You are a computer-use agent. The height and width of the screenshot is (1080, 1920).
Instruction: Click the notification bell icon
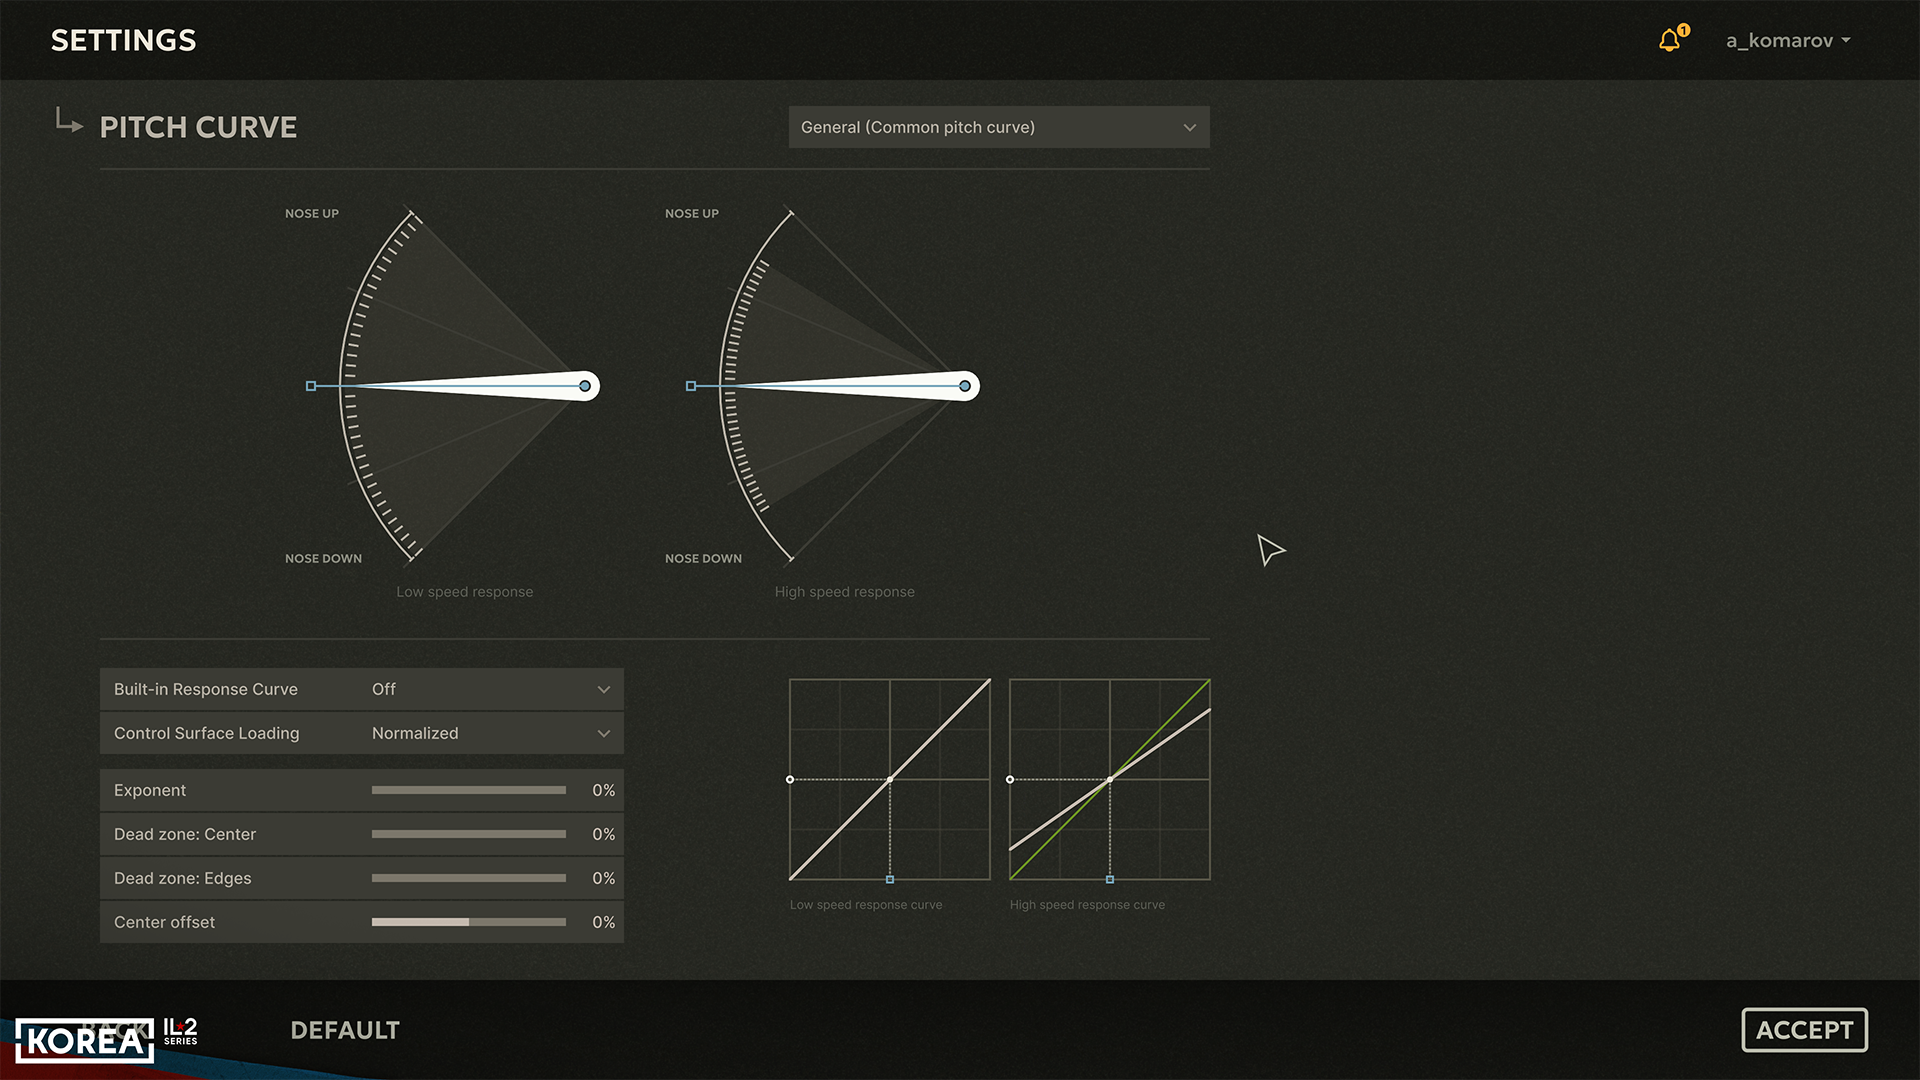[1670, 40]
